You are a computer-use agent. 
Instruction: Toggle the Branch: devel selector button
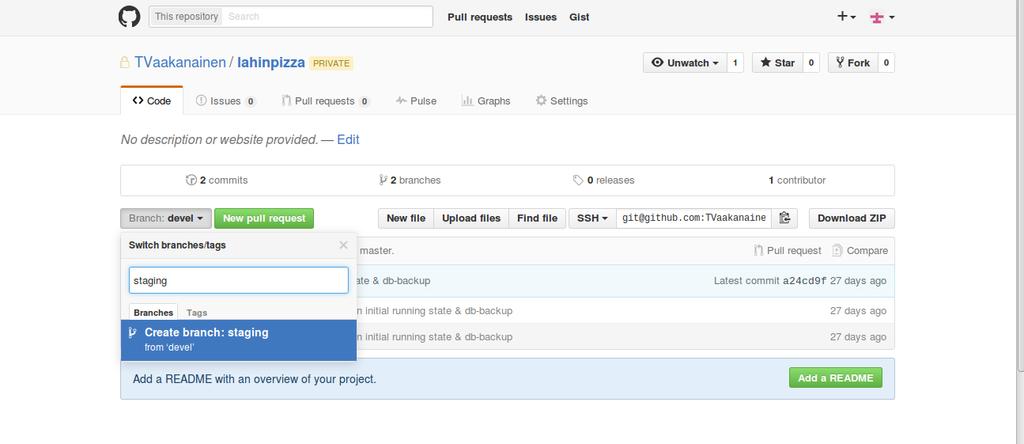[x=166, y=218]
